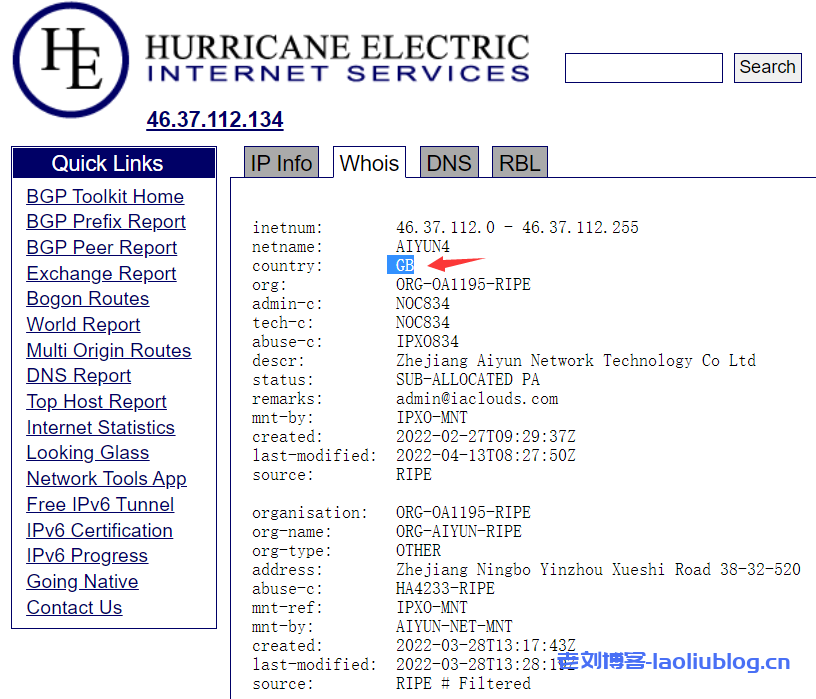
Task: Click the Multi Origin Routes link
Action: point(109,351)
